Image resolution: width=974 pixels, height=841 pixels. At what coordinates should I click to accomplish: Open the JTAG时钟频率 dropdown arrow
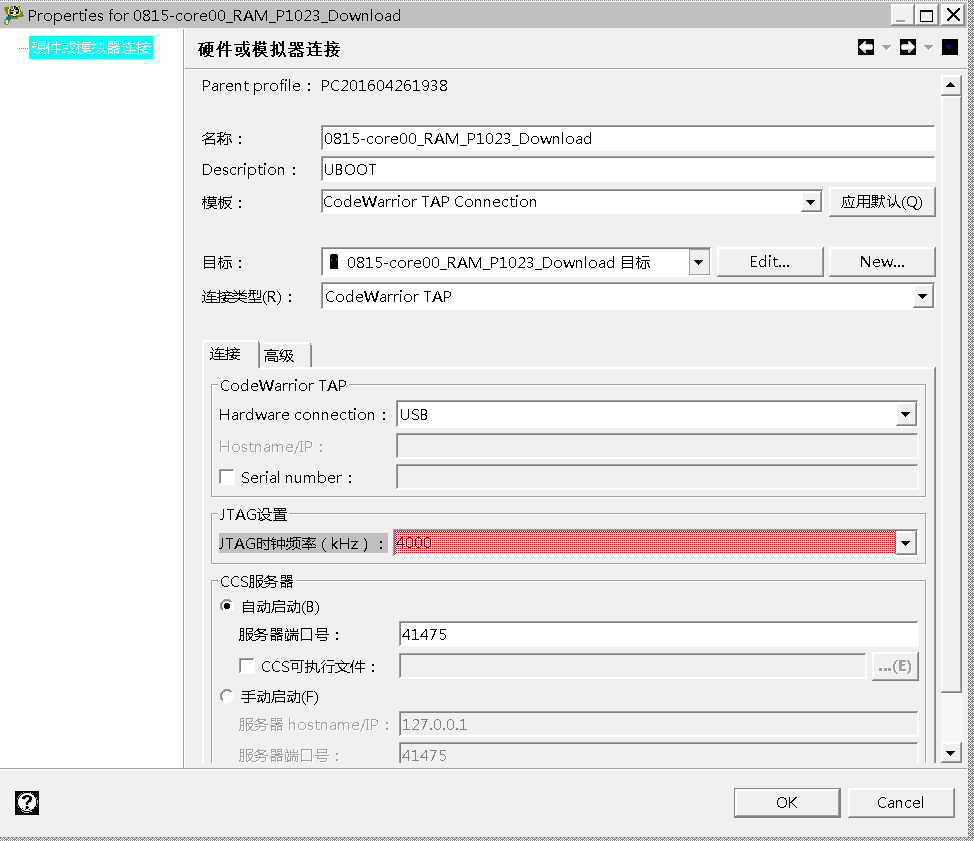click(x=906, y=543)
